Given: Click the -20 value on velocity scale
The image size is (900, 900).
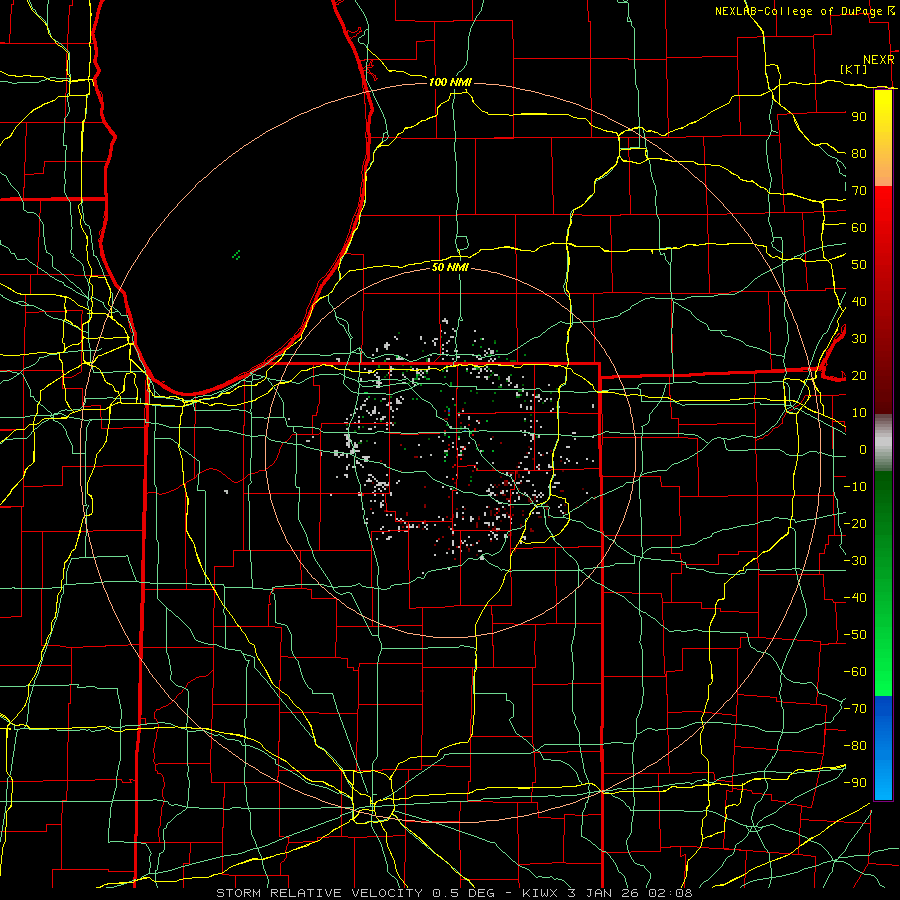Looking at the screenshot, I should [x=855, y=523].
